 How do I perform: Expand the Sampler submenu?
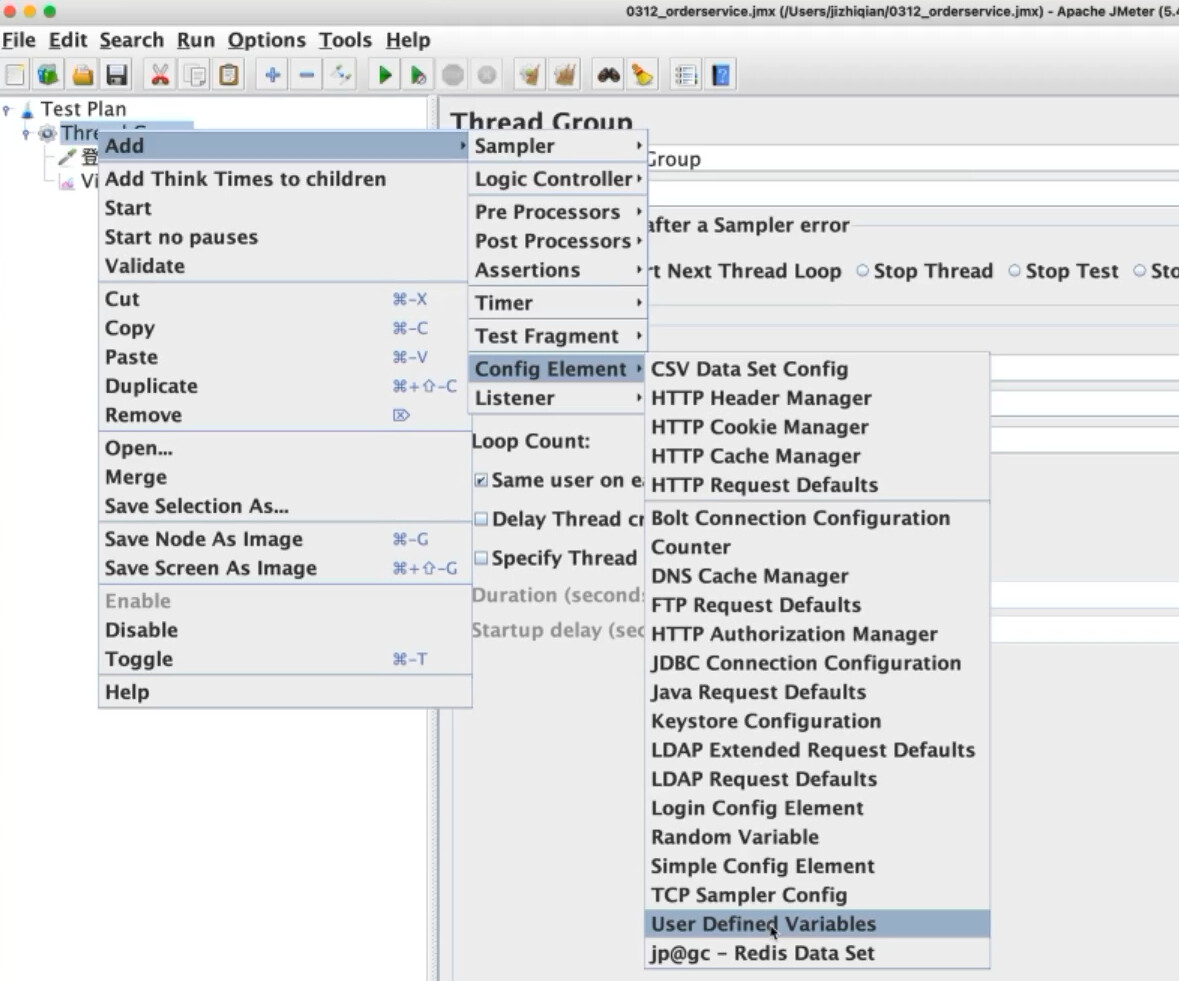coord(557,146)
